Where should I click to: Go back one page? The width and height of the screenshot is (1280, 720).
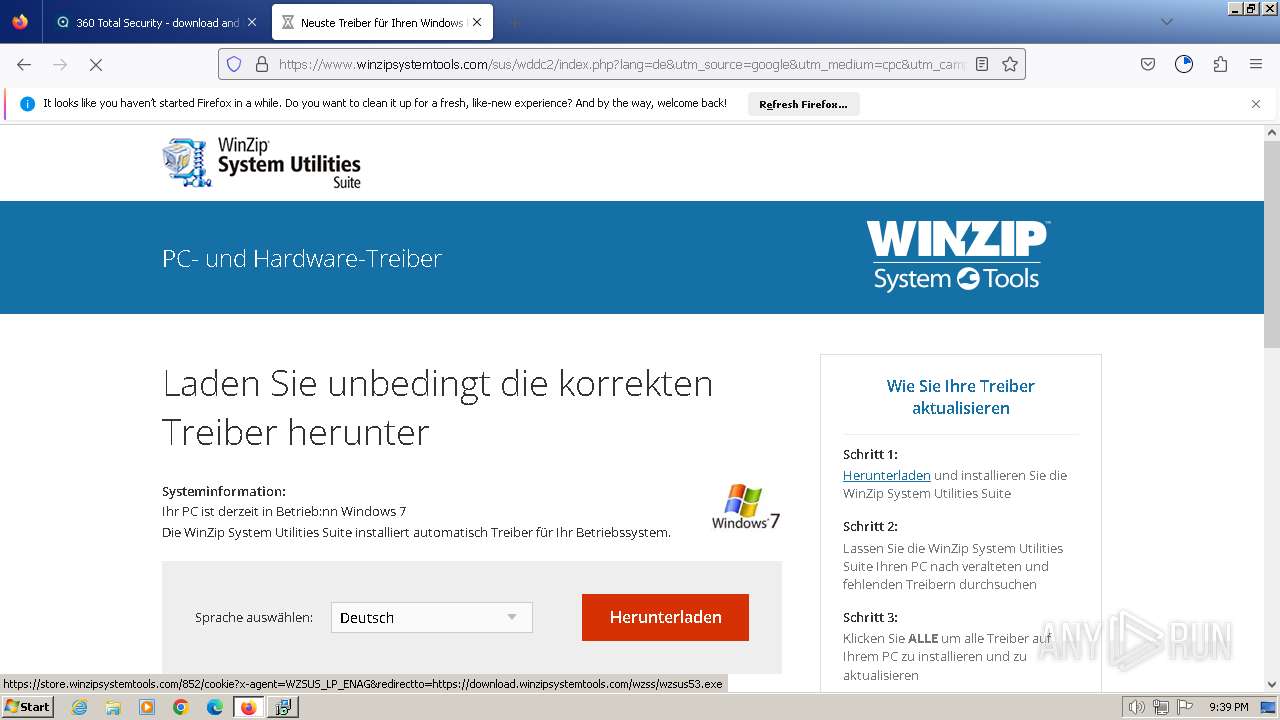coord(24,64)
